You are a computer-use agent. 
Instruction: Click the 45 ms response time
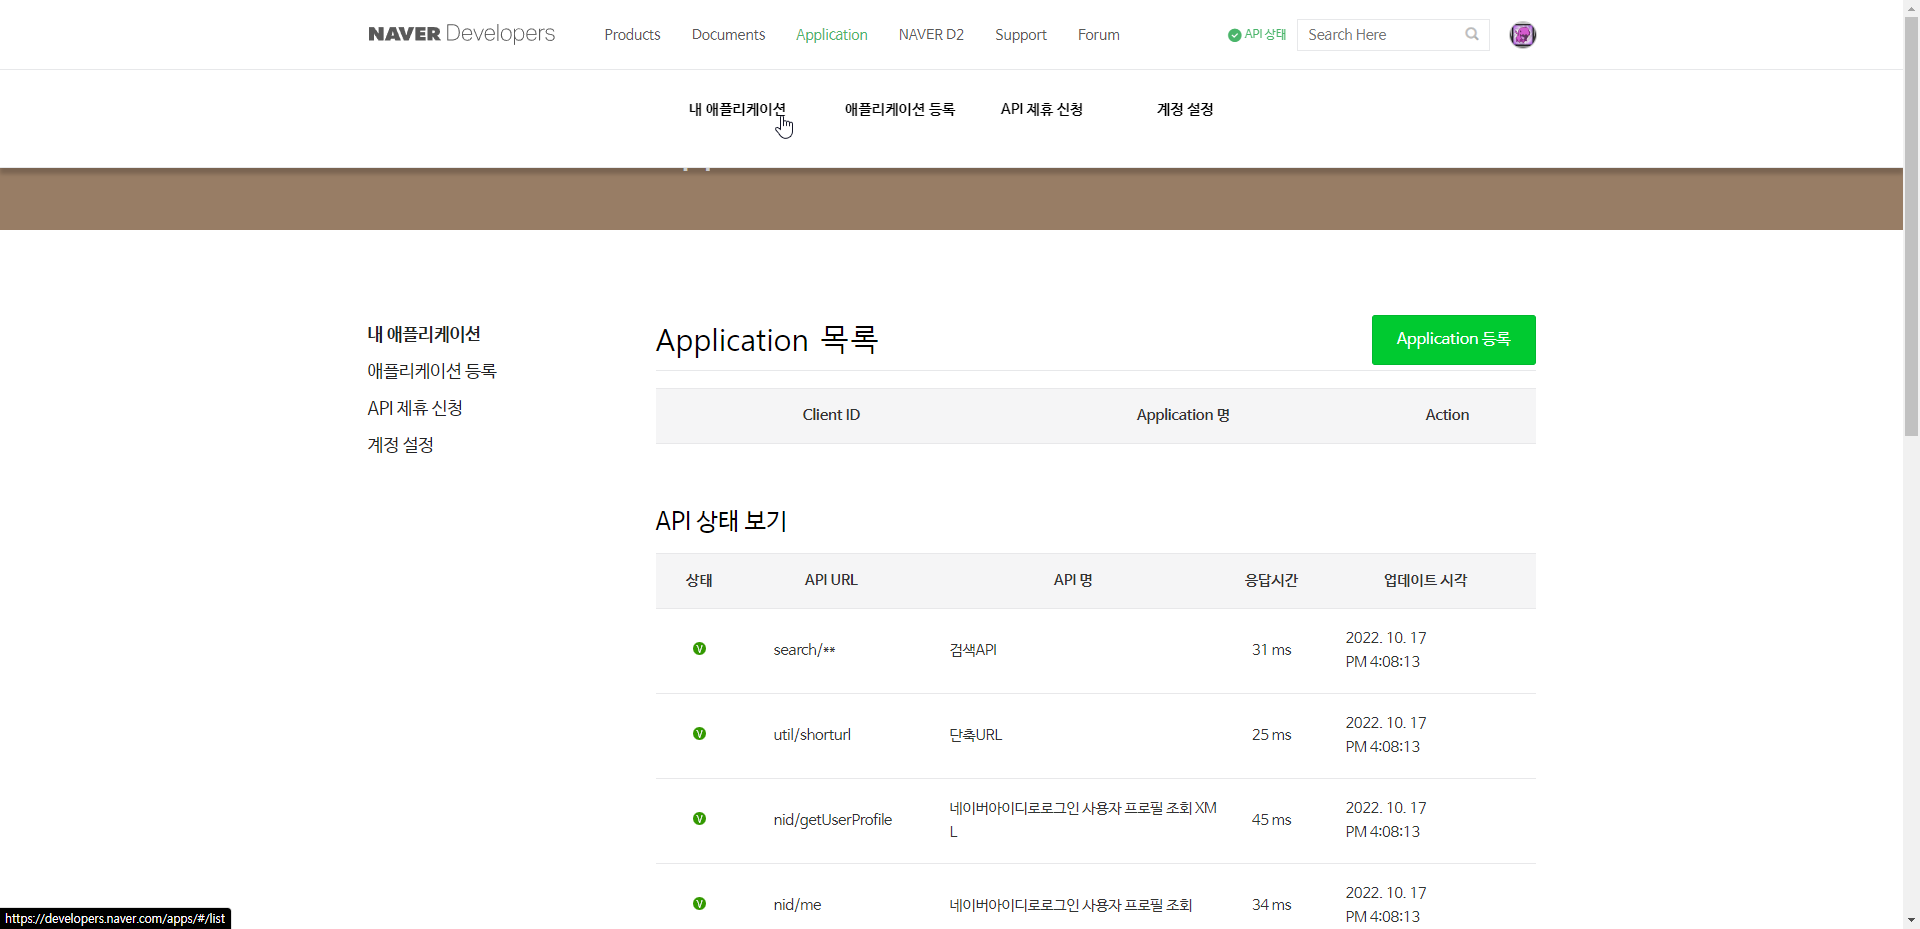tap(1271, 820)
